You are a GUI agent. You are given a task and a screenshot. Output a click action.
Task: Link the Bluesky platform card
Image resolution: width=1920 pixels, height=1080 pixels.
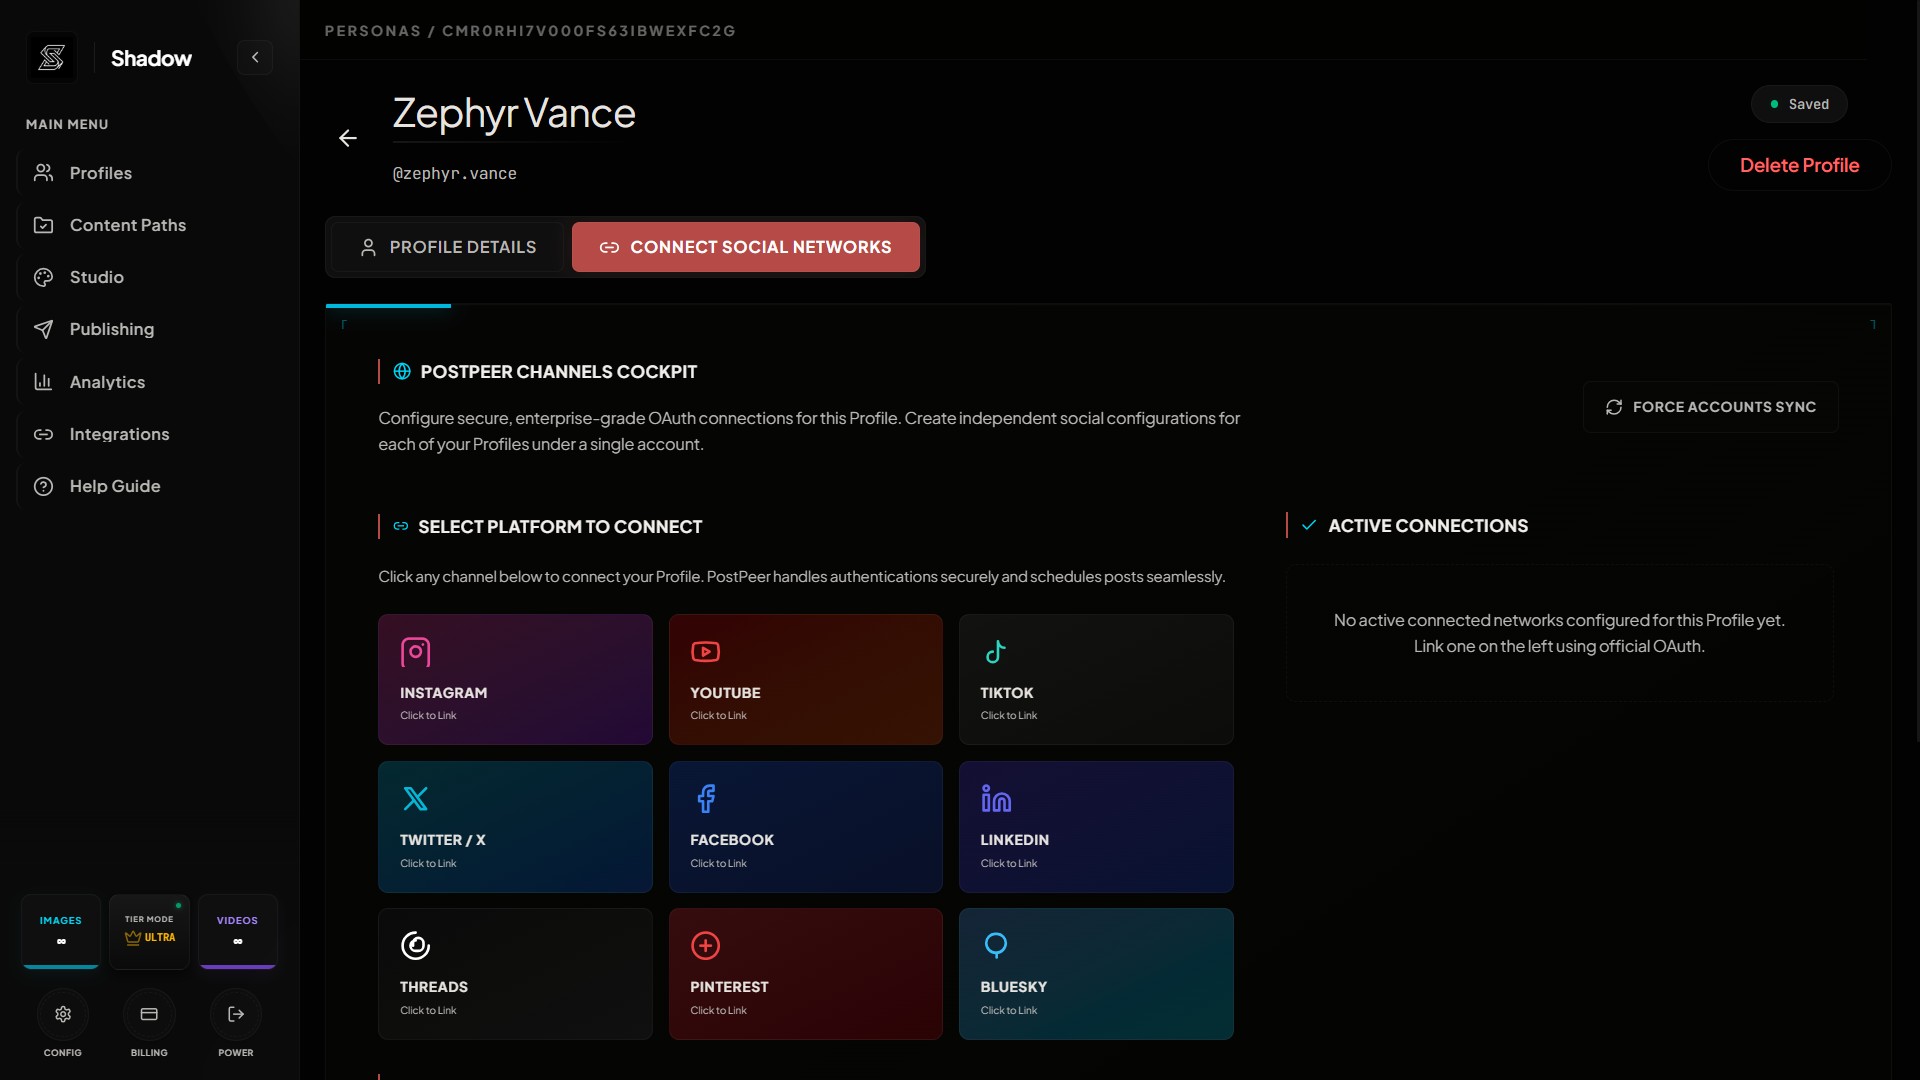click(x=1096, y=974)
